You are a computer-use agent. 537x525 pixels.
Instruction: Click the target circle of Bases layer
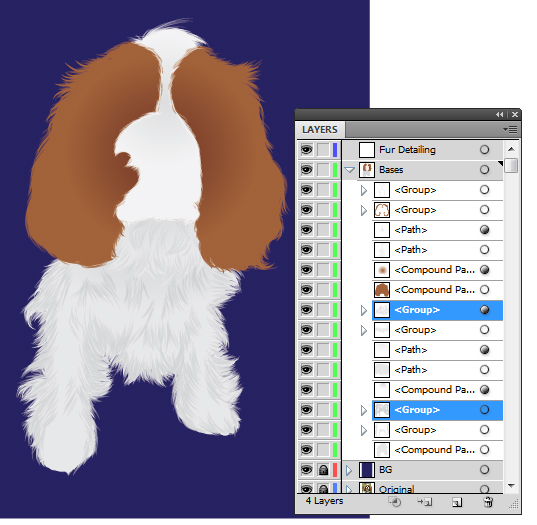484,170
